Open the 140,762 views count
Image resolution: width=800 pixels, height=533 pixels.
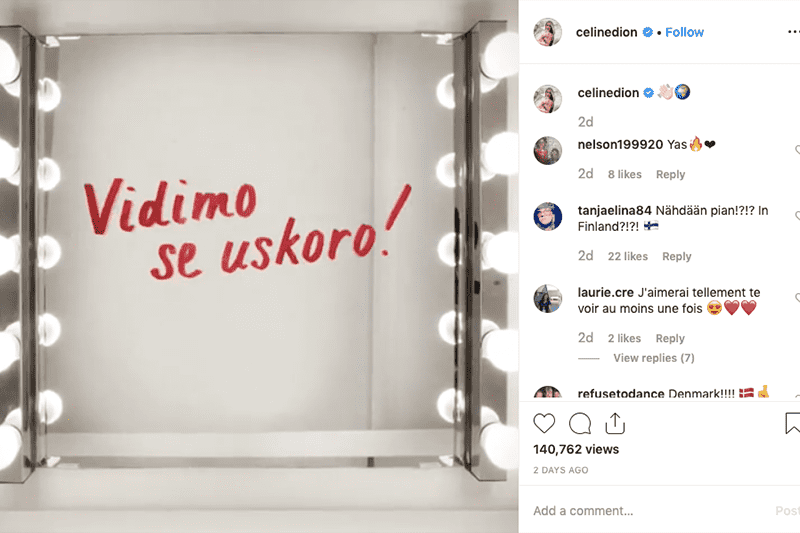click(576, 449)
